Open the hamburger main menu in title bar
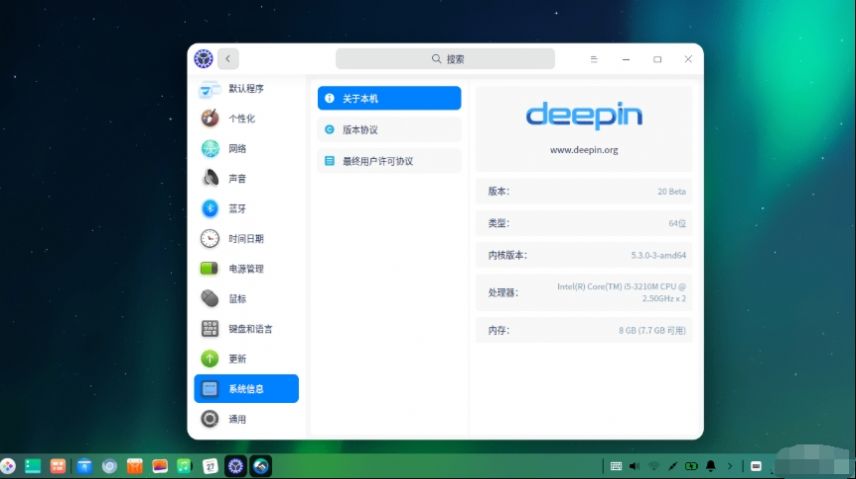856x479 pixels. click(x=594, y=59)
